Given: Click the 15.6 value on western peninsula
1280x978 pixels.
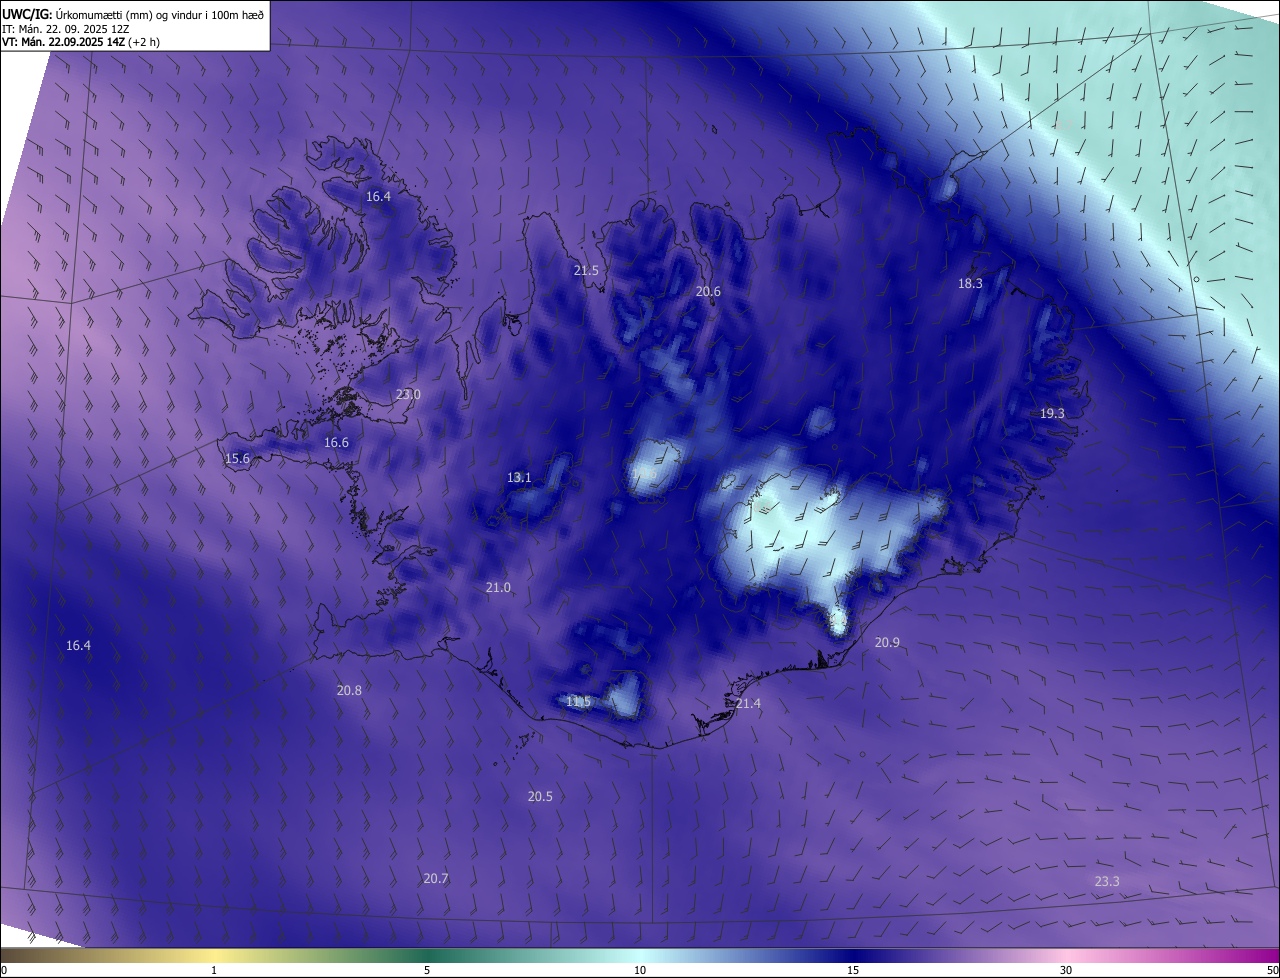Looking at the screenshot, I should click(x=237, y=459).
